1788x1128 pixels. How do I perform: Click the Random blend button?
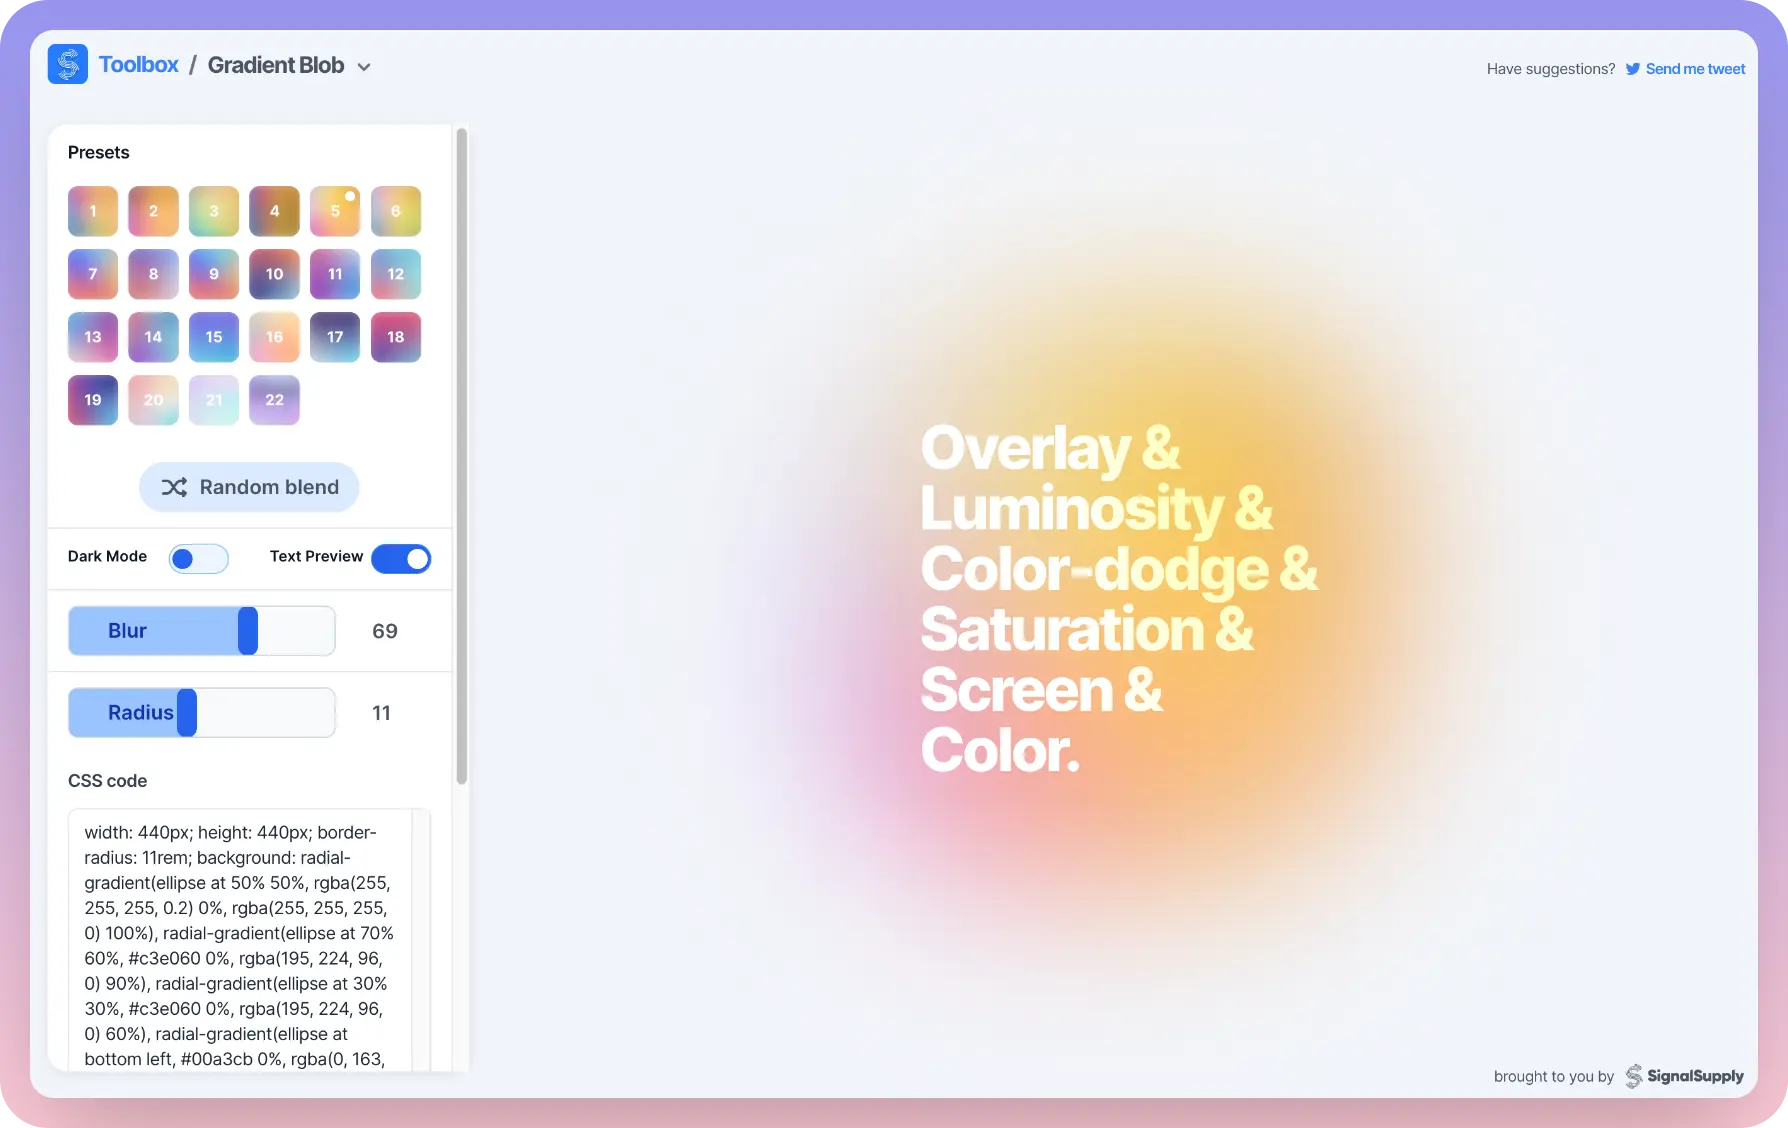coord(249,487)
